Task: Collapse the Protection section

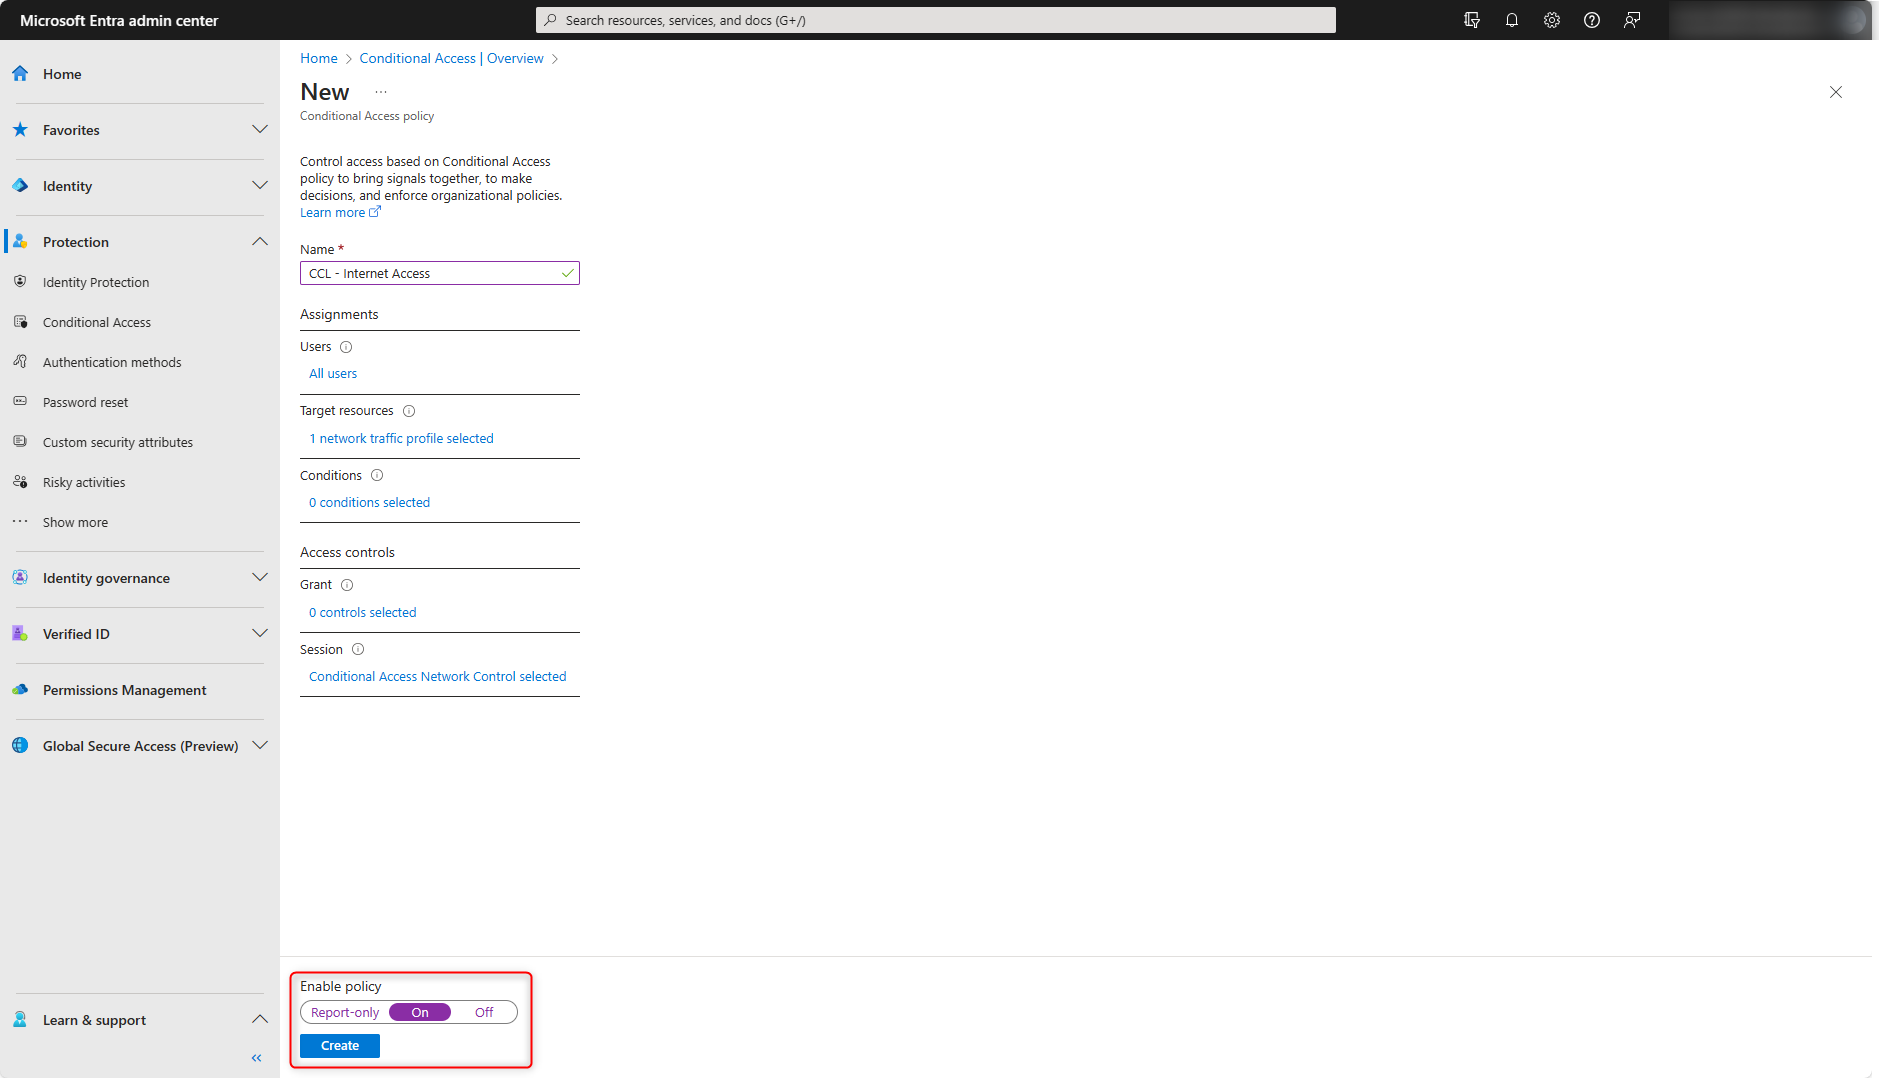Action: [259, 241]
